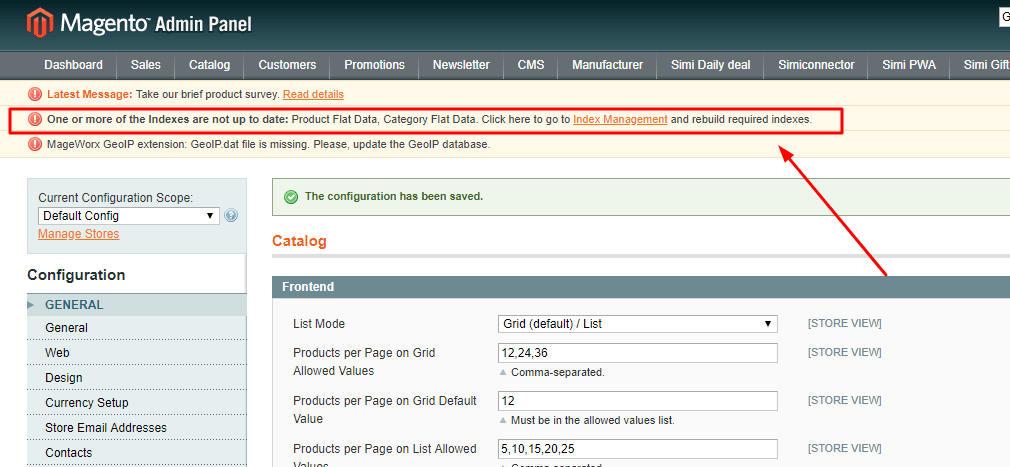Open the List Mode dropdown
Viewport: 1010px width, 467px height.
637,323
